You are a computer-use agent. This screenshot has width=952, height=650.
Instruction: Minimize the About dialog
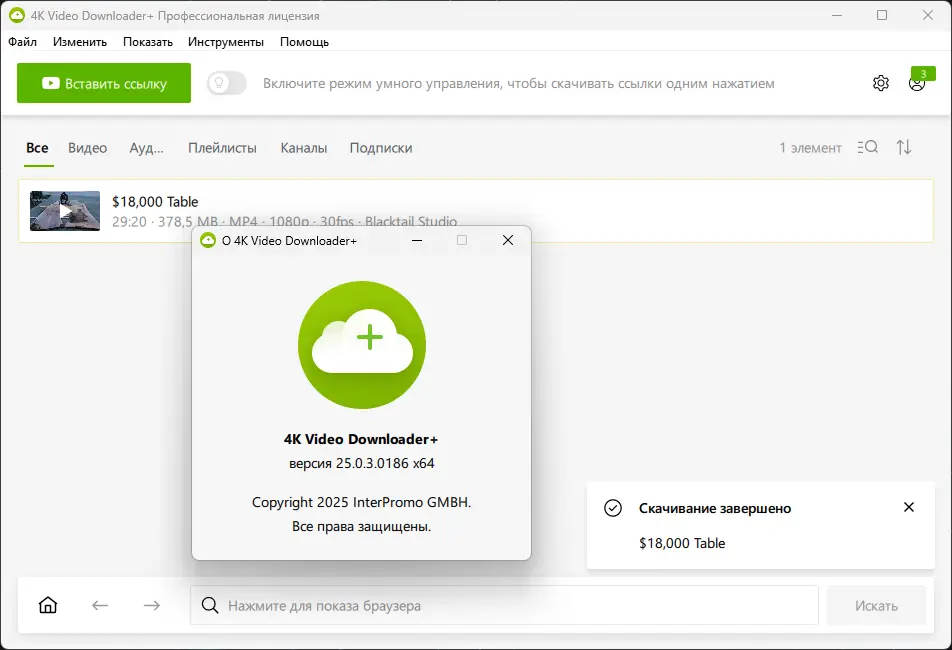pos(416,240)
